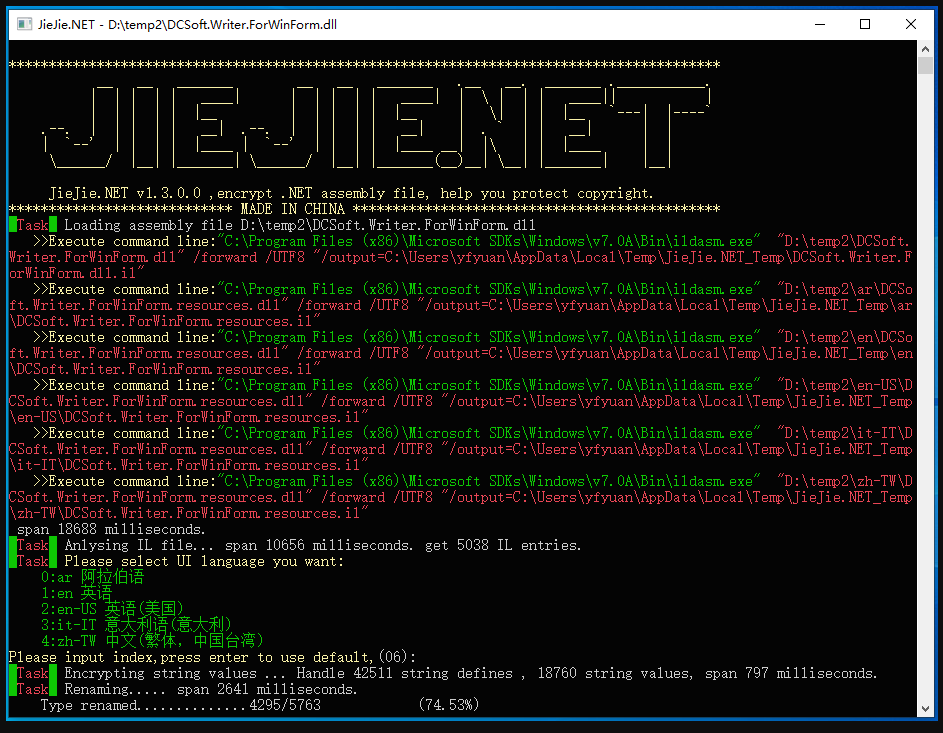Click 'Loading assembly file' task line
The height and width of the screenshot is (733, 943).
tap(272, 225)
